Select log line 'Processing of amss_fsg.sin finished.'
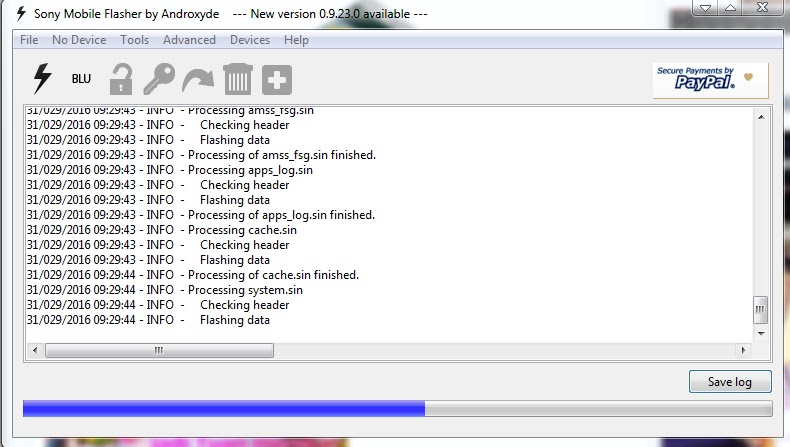The height and width of the screenshot is (447, 790). [x=201, y=155]
